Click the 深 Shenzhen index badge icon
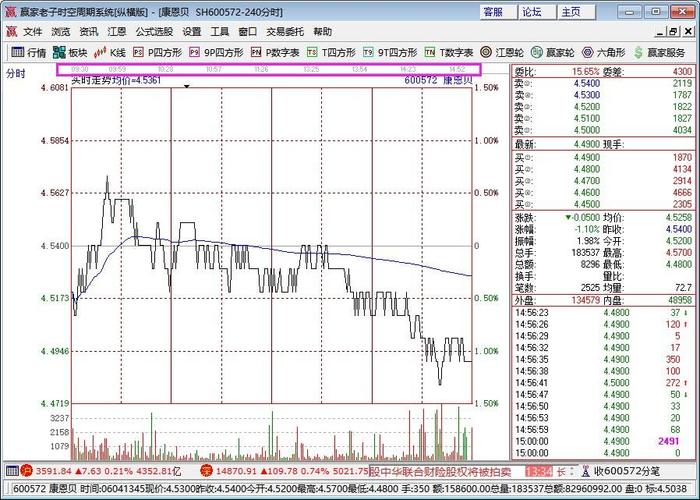The height and width of the screenshot is (500, 700). click(206, 471)
